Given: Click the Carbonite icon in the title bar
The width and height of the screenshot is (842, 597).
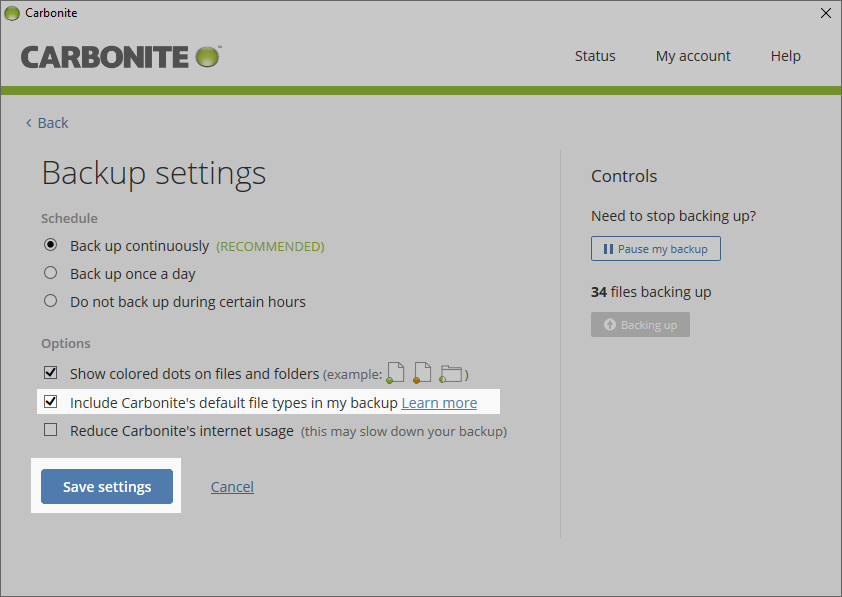Looking at the screenshot, I should coord(11,13).
